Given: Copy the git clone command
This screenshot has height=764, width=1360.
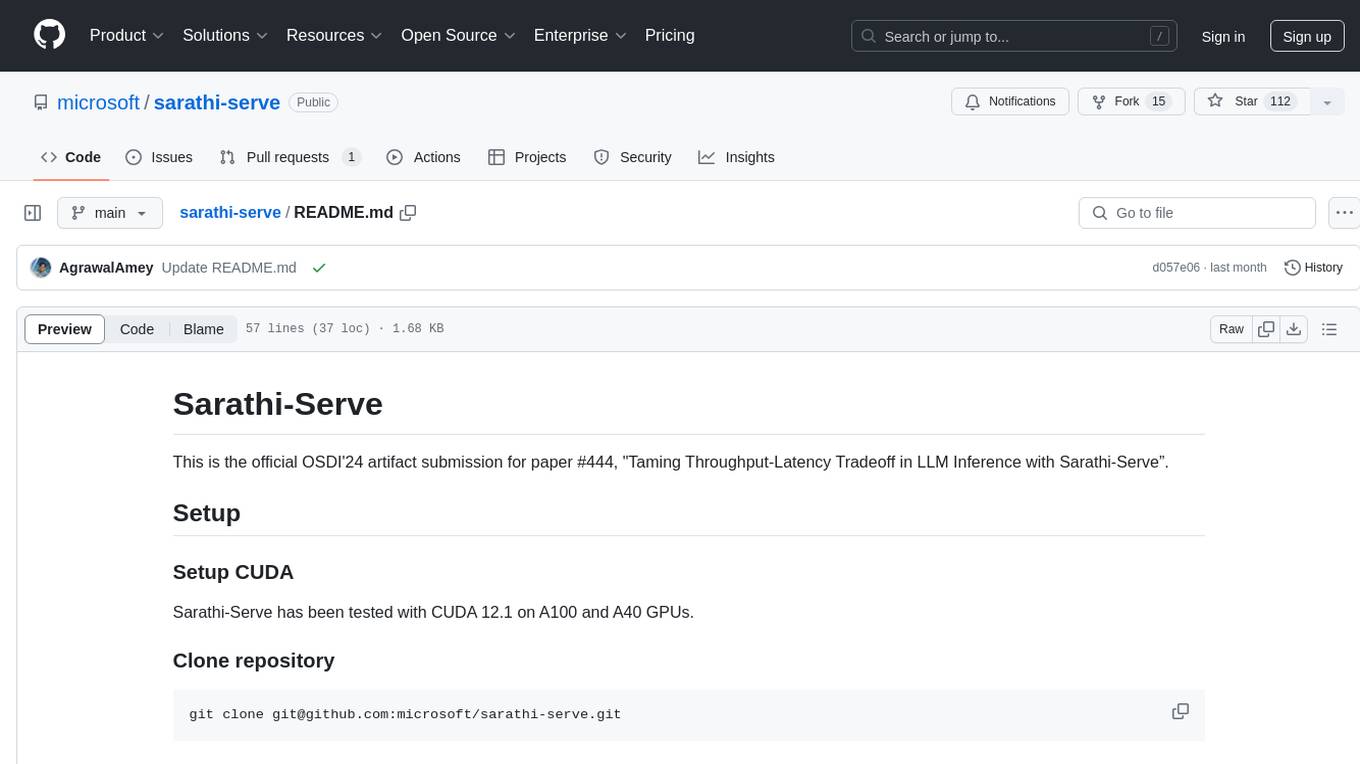Looking at the screenshot, I should pos(1180,711).
